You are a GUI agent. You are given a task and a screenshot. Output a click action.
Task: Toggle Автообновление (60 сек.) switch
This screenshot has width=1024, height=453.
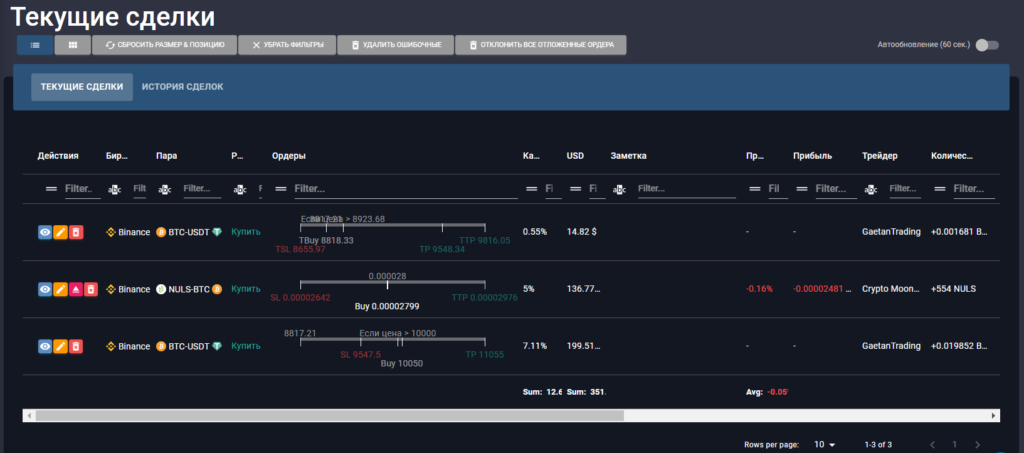986,45
